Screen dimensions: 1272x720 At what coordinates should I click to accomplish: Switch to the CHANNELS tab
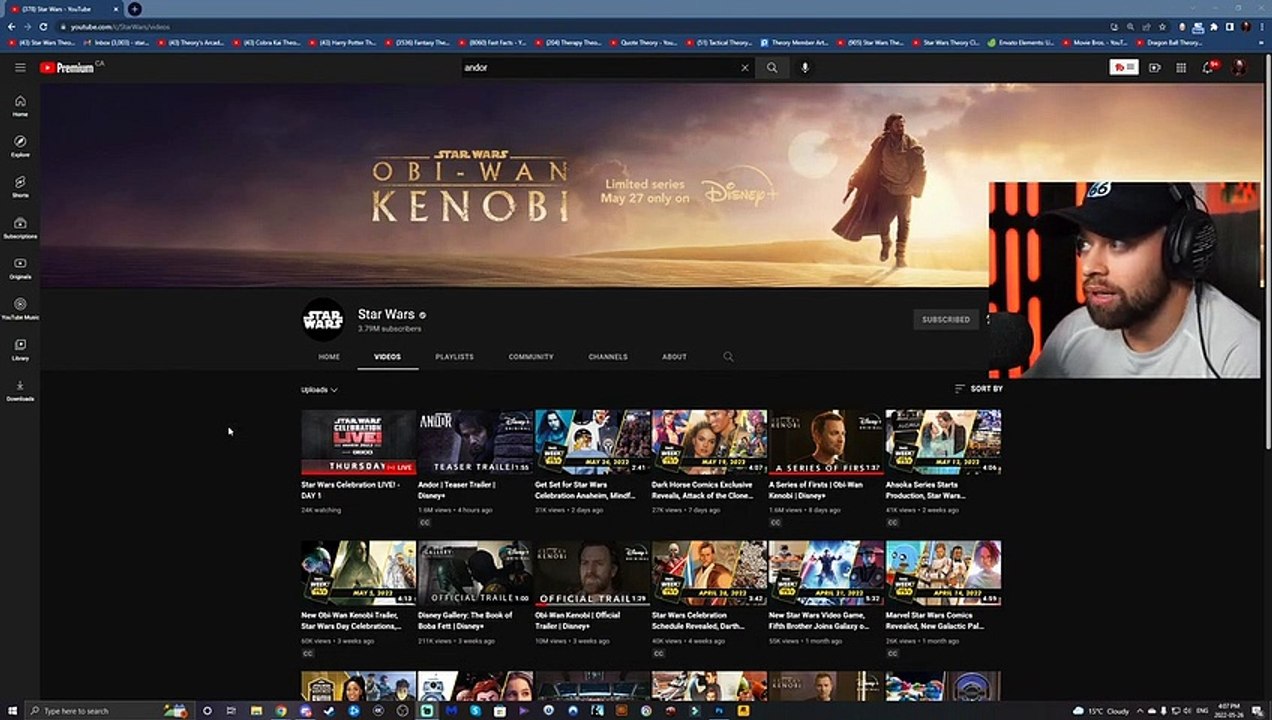[608, 357]
